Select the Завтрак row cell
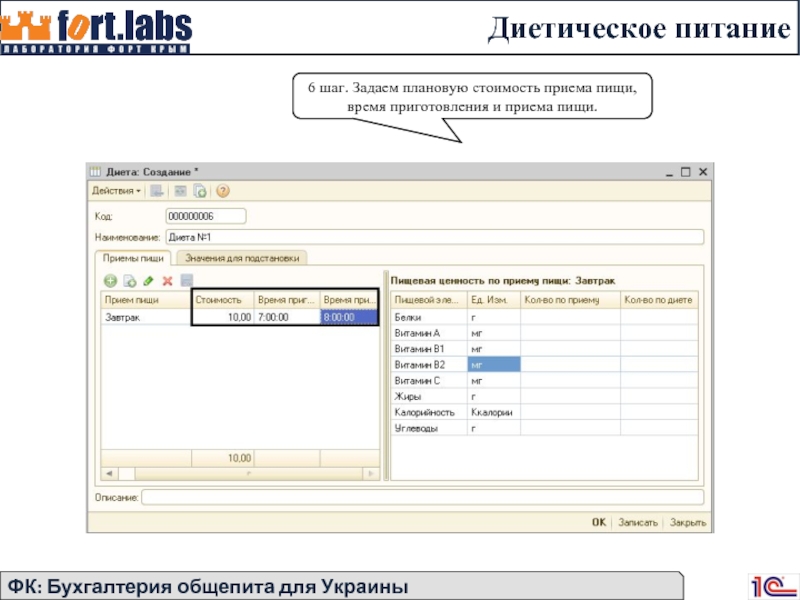The image size is (800, 600). [x=146, y=317]
